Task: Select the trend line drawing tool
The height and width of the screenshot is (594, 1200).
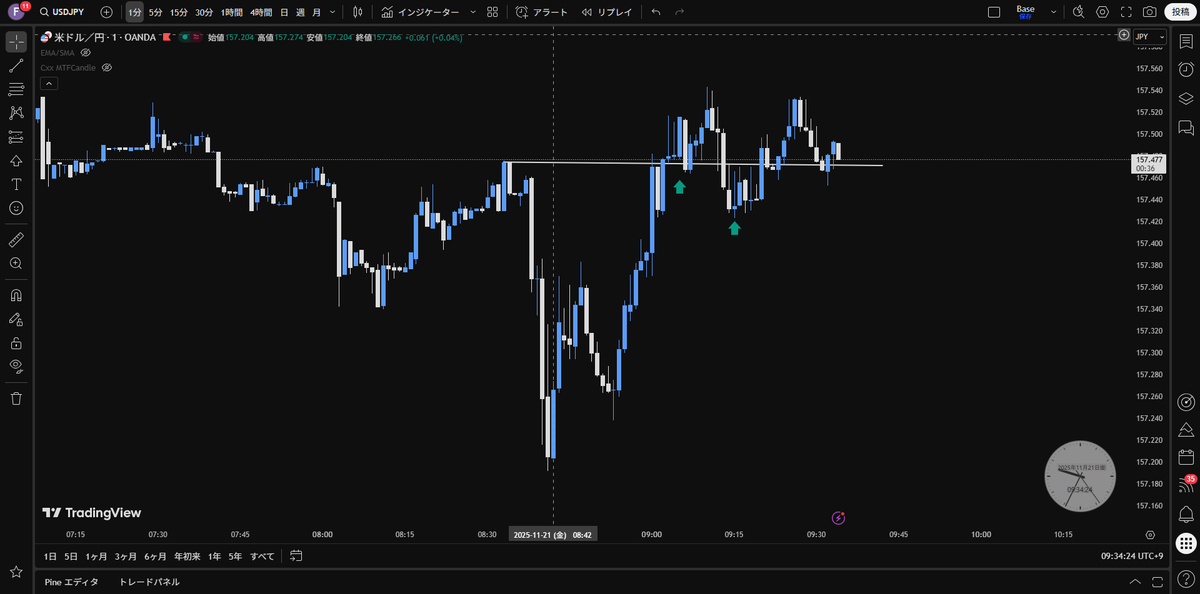Action: coord(16,66)
